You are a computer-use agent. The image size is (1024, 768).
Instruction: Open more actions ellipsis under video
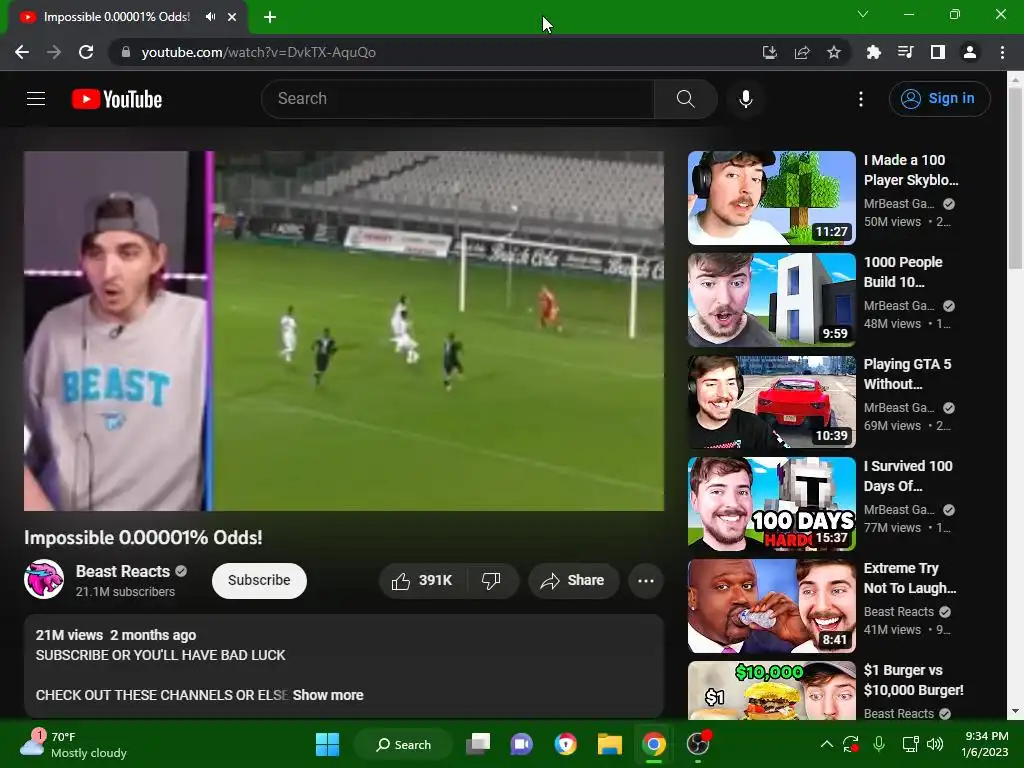coord(646,581)
